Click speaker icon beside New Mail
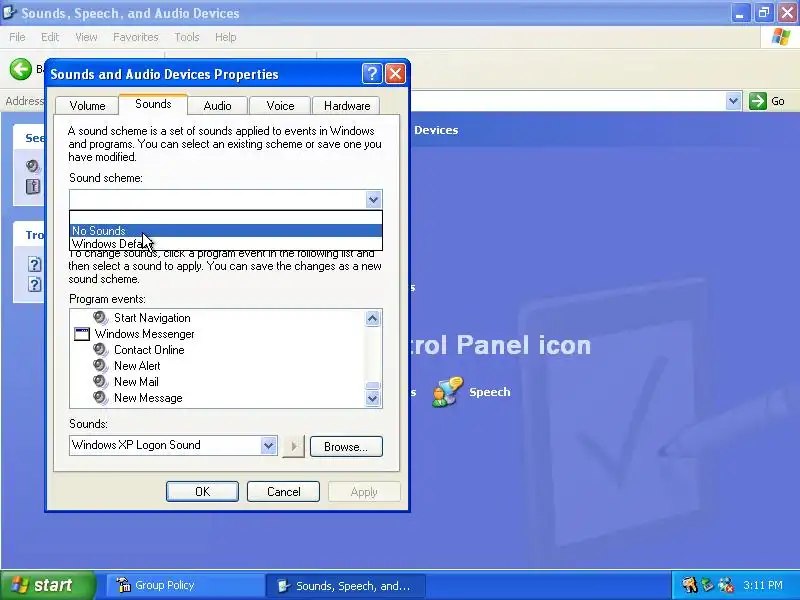The width and height of the screenshot is (800, 600). pyautogui.click(x=101, y=382)
